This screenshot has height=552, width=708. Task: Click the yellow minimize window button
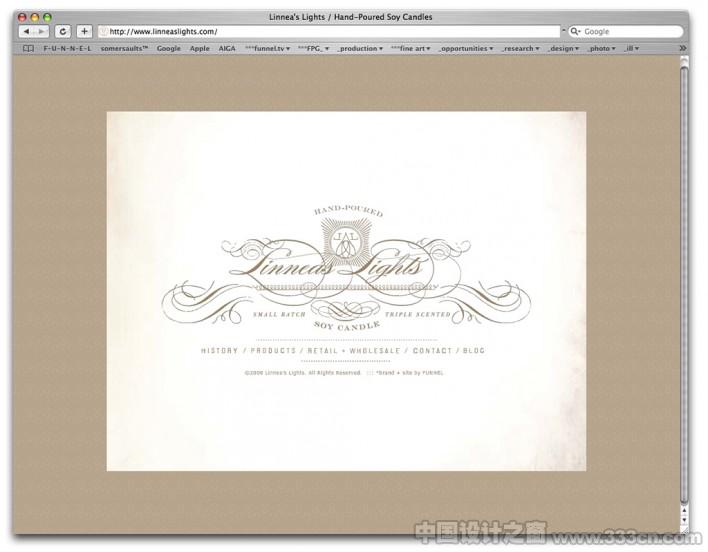pos(34,17)
